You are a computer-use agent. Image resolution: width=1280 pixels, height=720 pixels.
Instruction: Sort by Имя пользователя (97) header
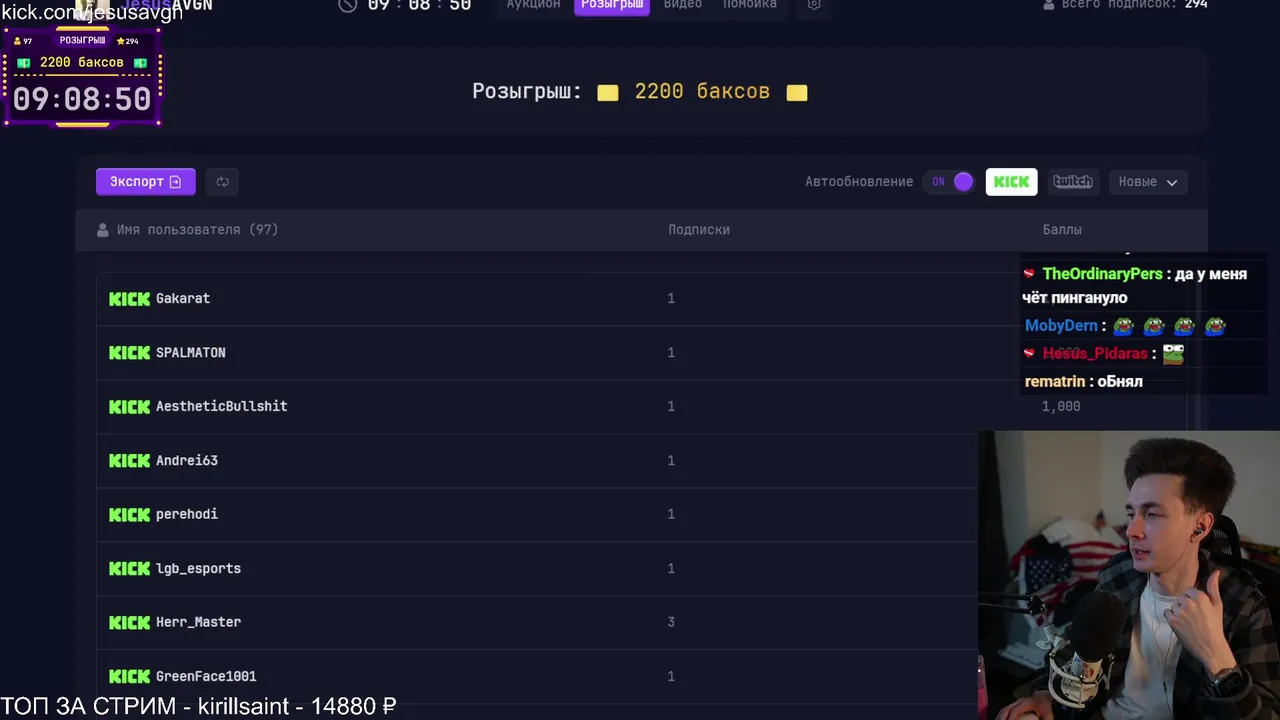point(197,230)
